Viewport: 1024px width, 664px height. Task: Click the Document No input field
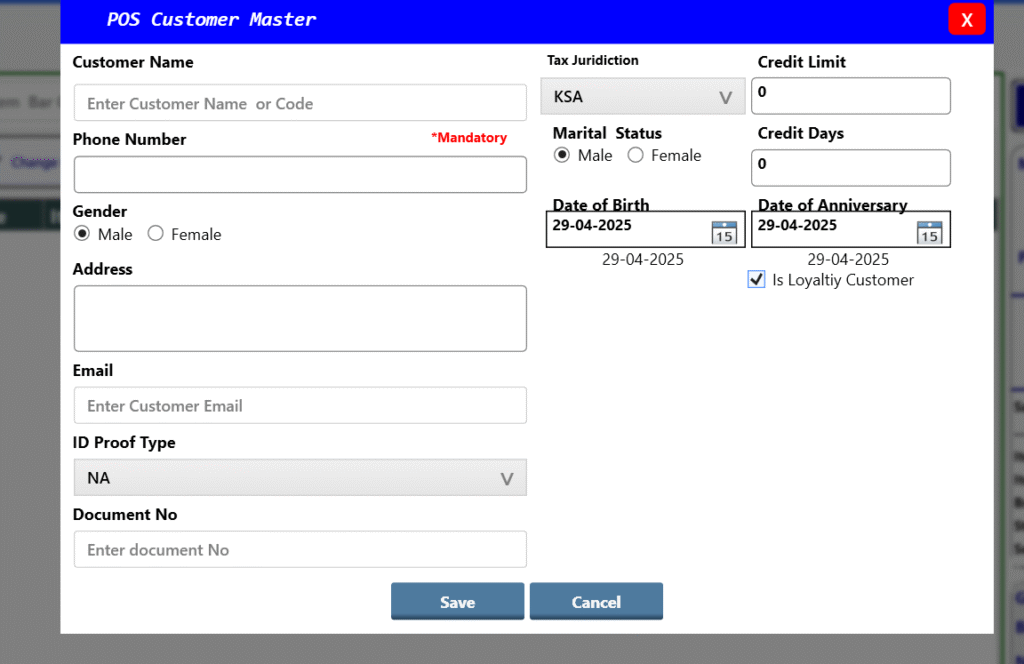(x=300, y=550)
